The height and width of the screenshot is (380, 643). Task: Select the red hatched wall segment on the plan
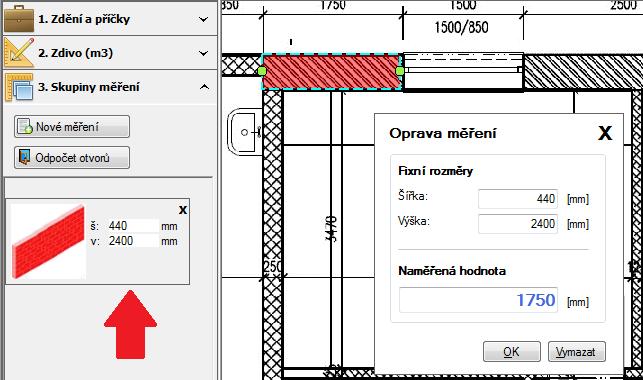(x=331, y=71)
